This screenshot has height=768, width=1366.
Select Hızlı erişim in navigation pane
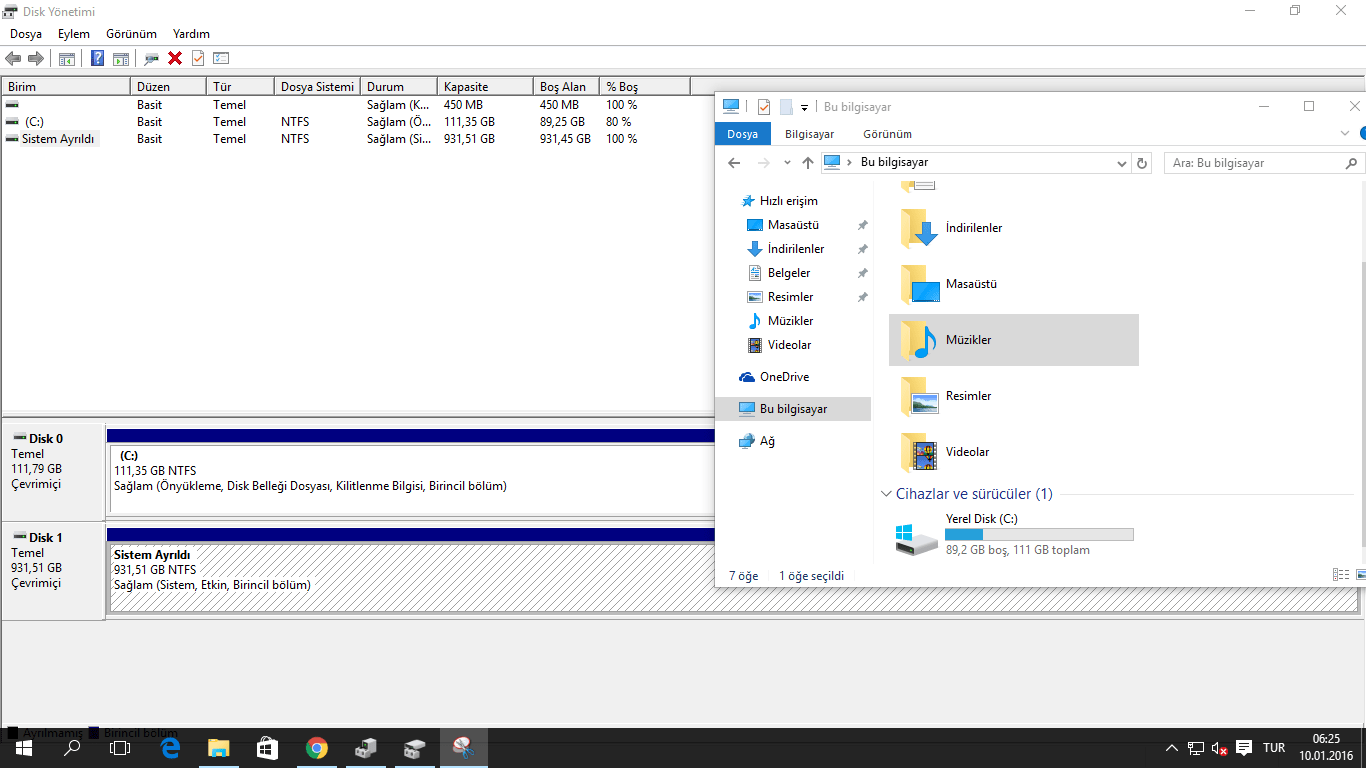(788, 201)
